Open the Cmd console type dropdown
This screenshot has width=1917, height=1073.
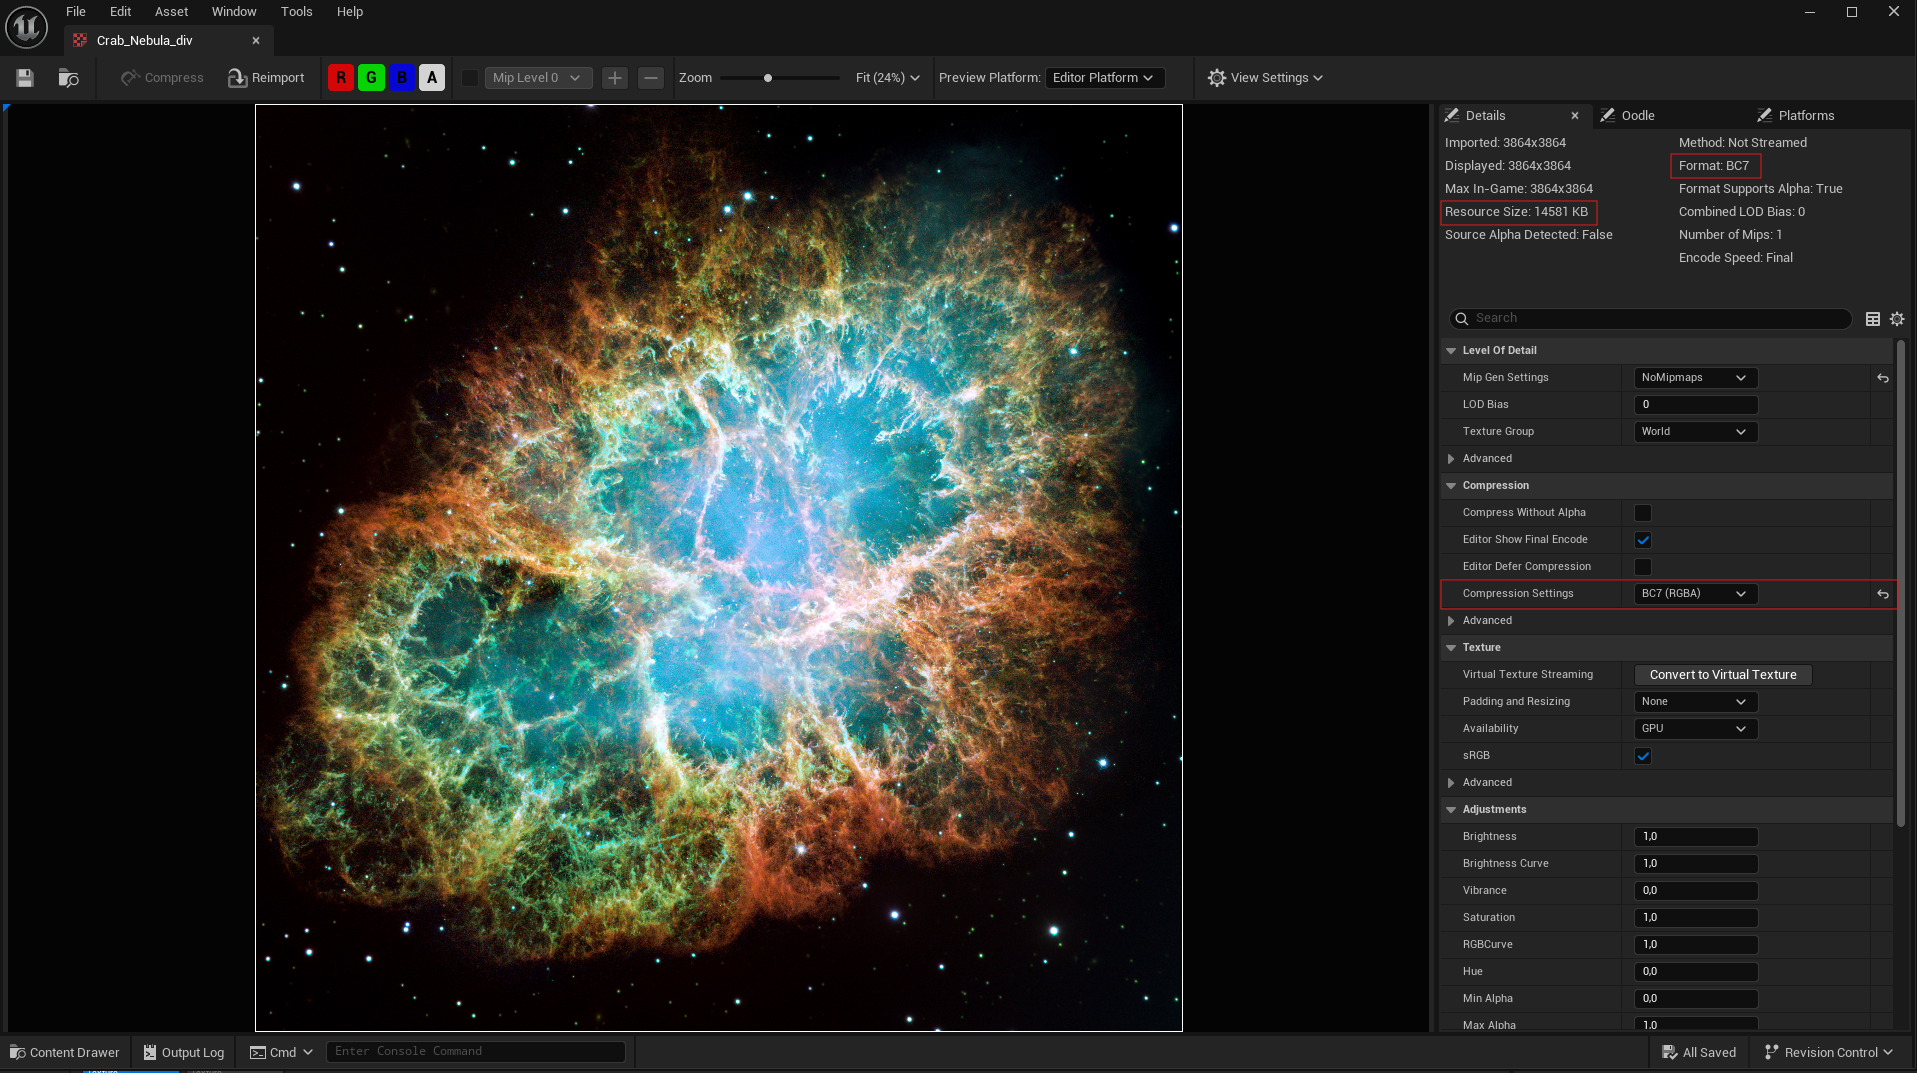click(x=281, y=1052)
